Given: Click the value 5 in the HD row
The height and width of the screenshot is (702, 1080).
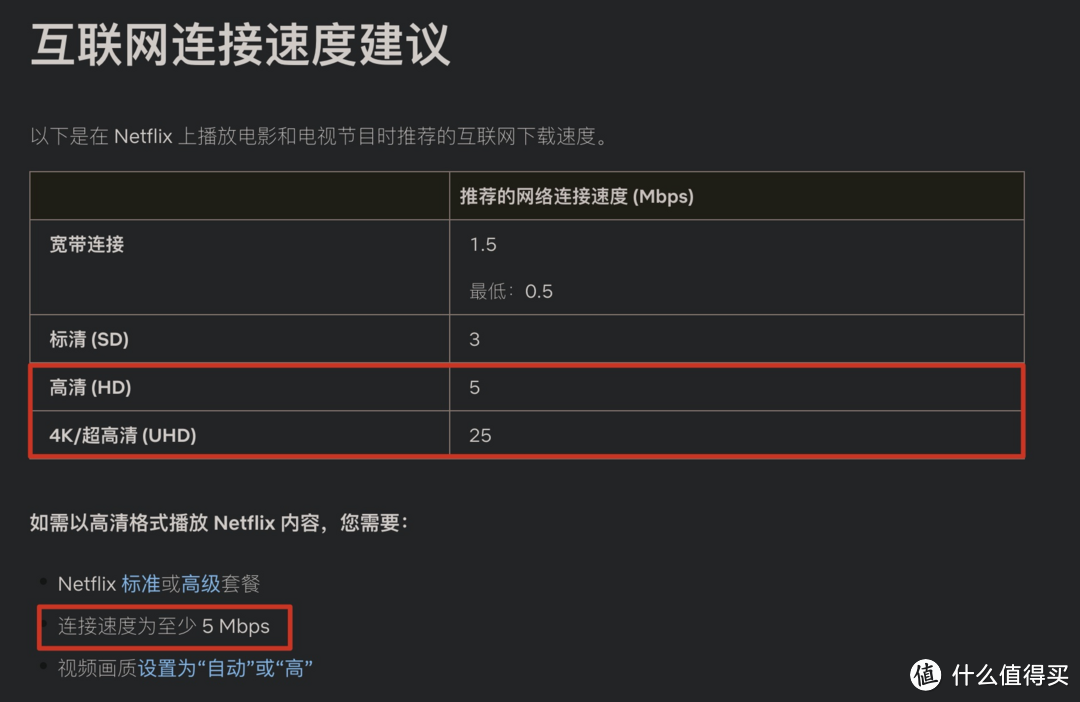Looking at the screenshot, I should coord(475,387).
